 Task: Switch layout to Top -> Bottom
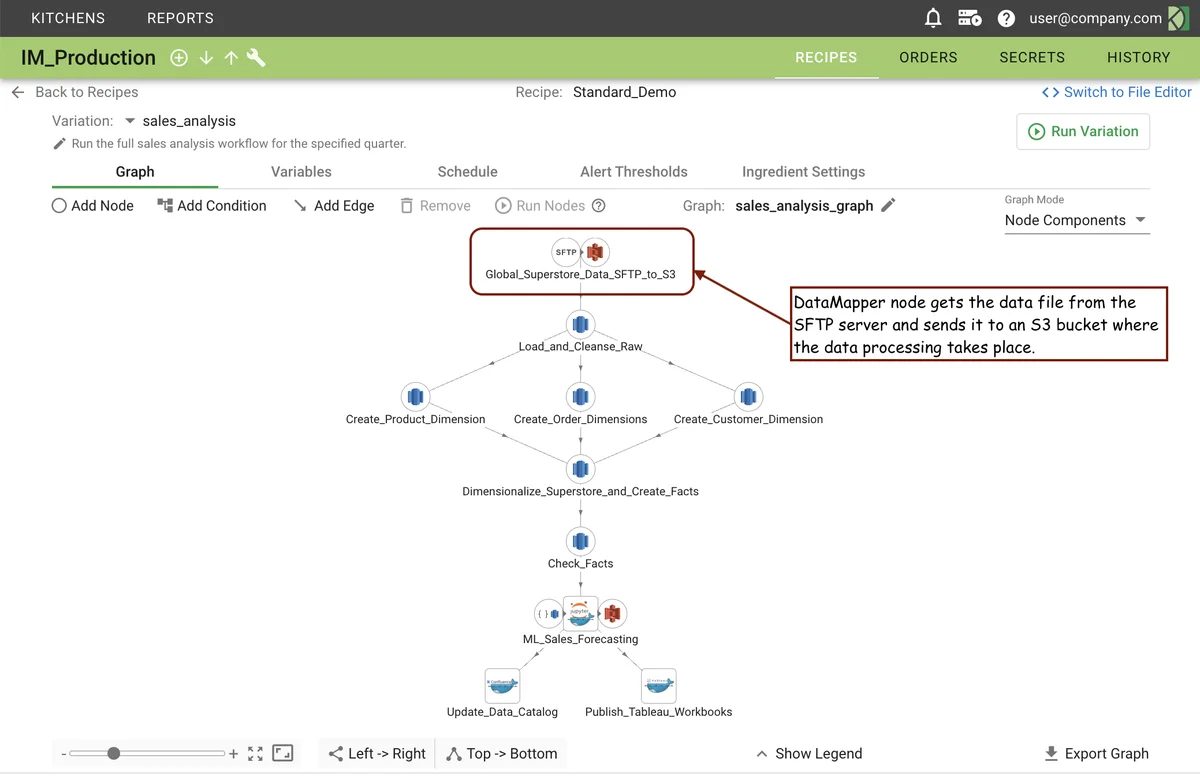[501, 754]
